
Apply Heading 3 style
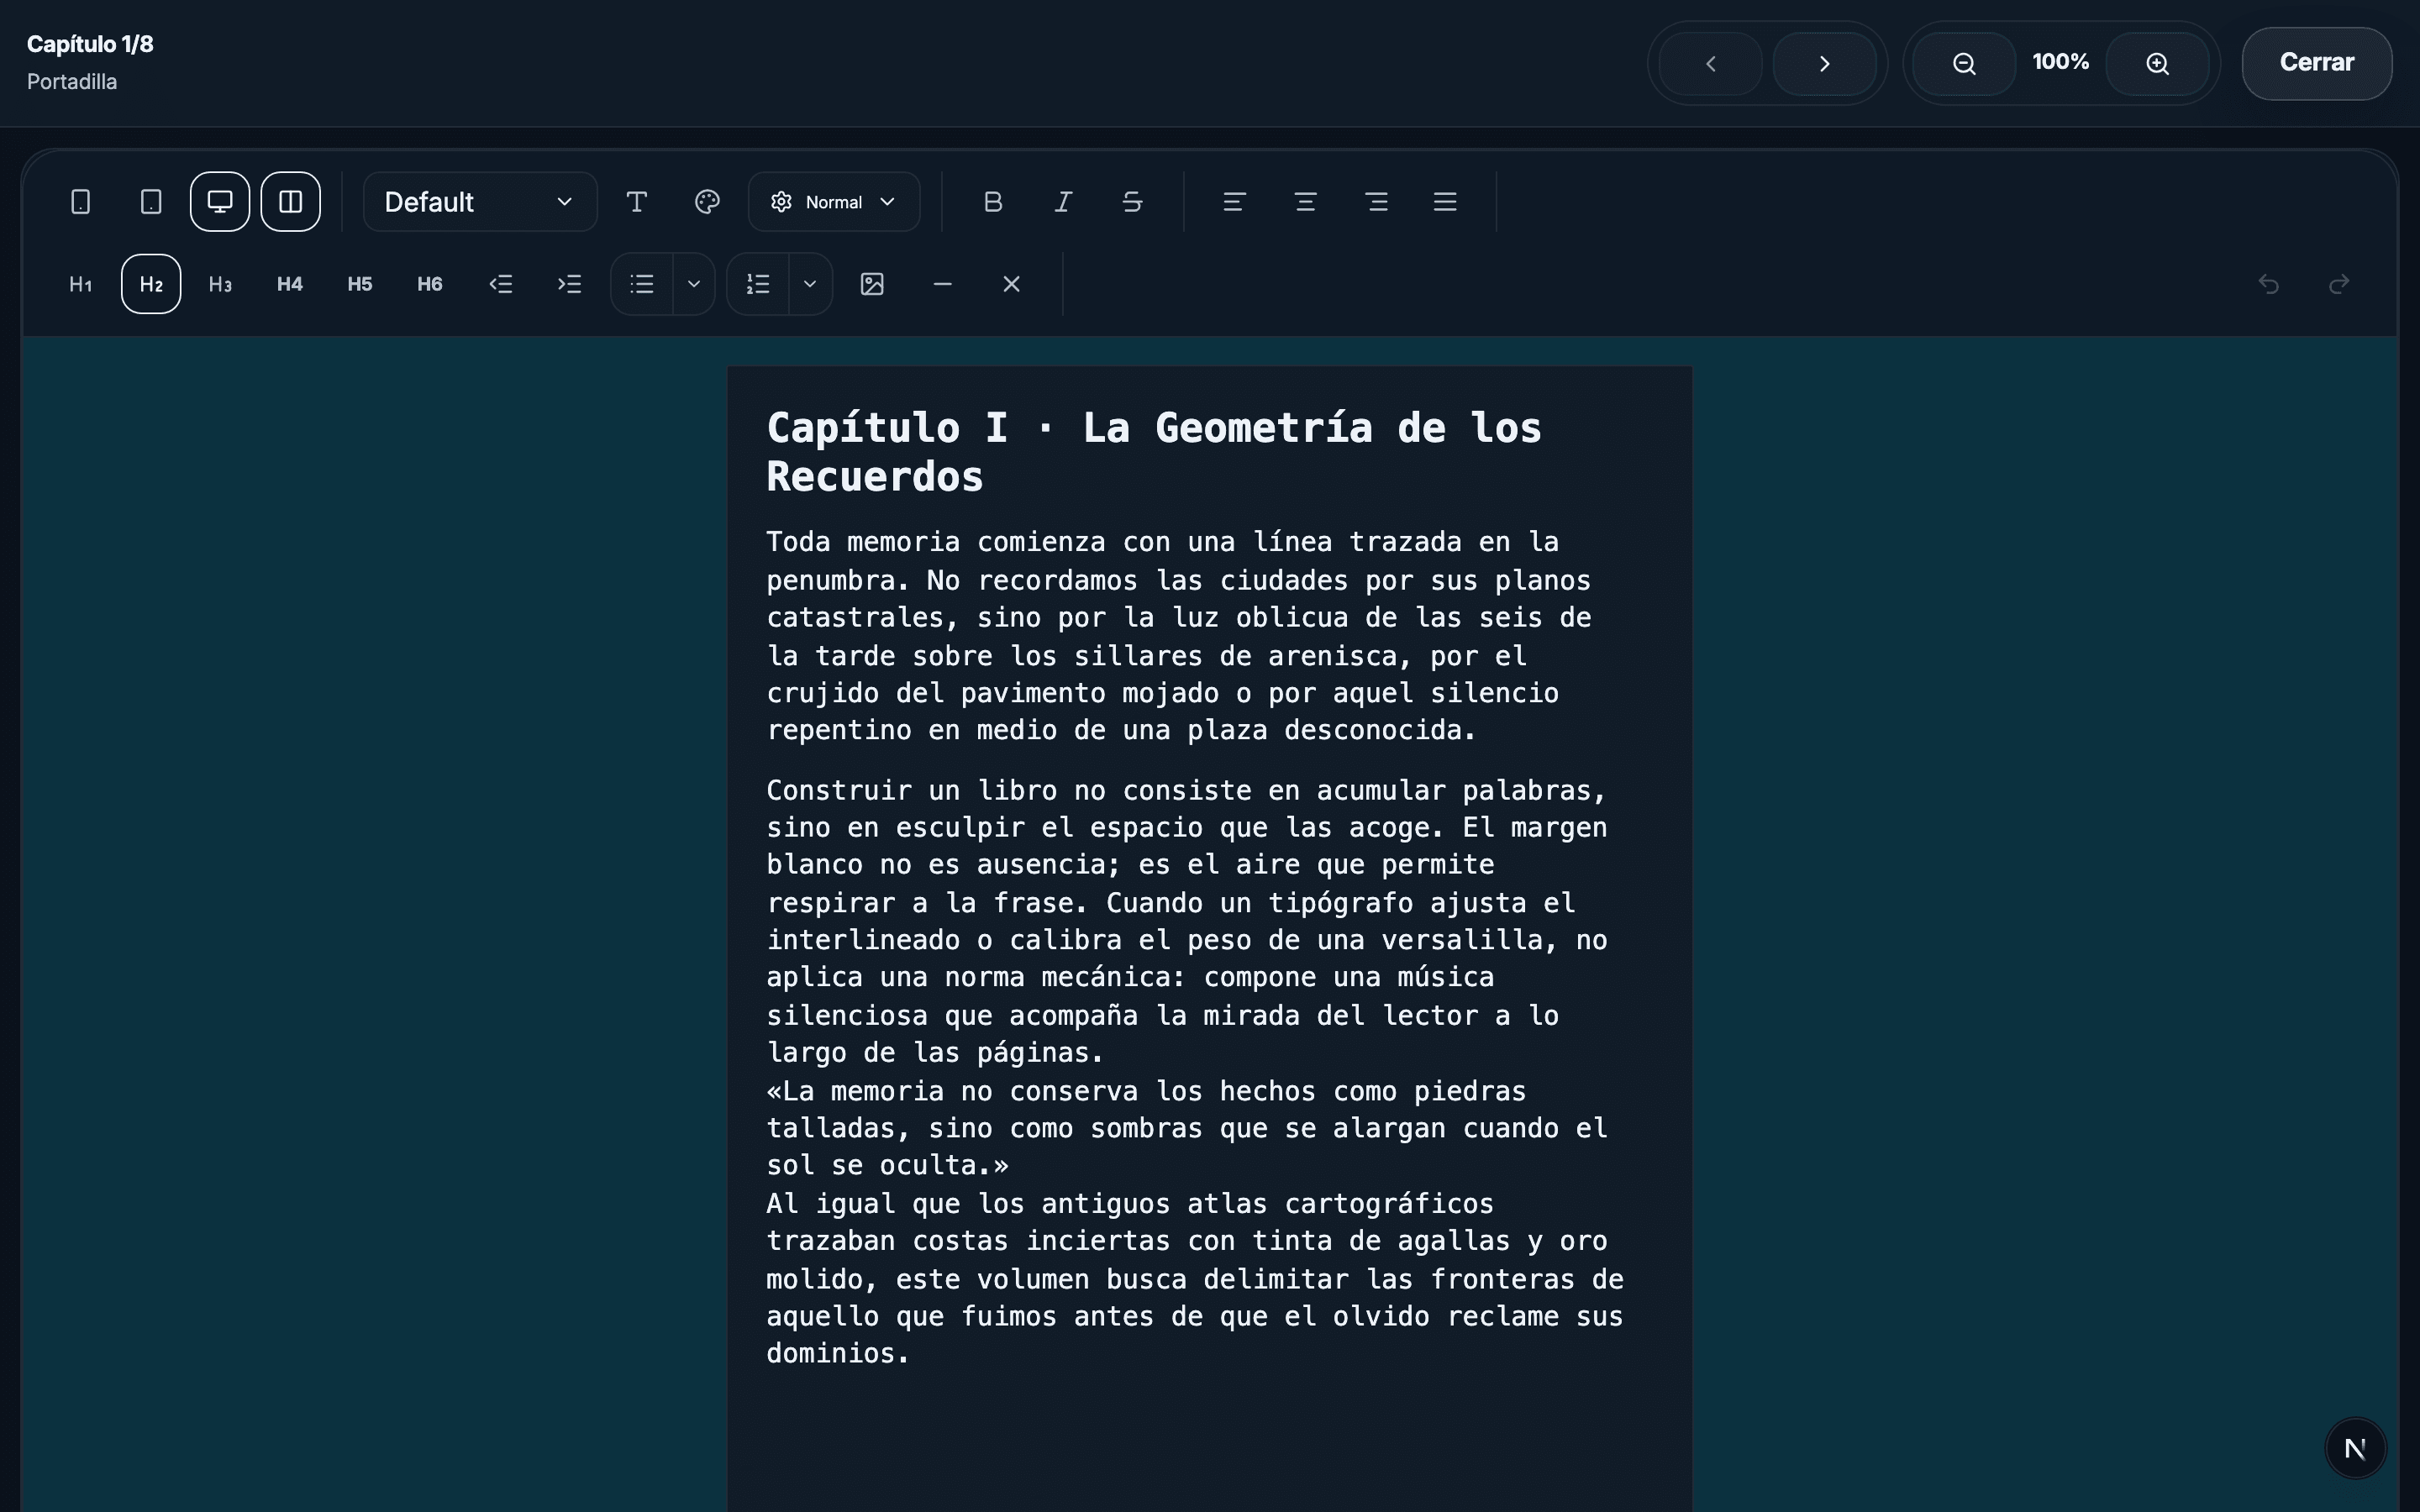[220, 284]
